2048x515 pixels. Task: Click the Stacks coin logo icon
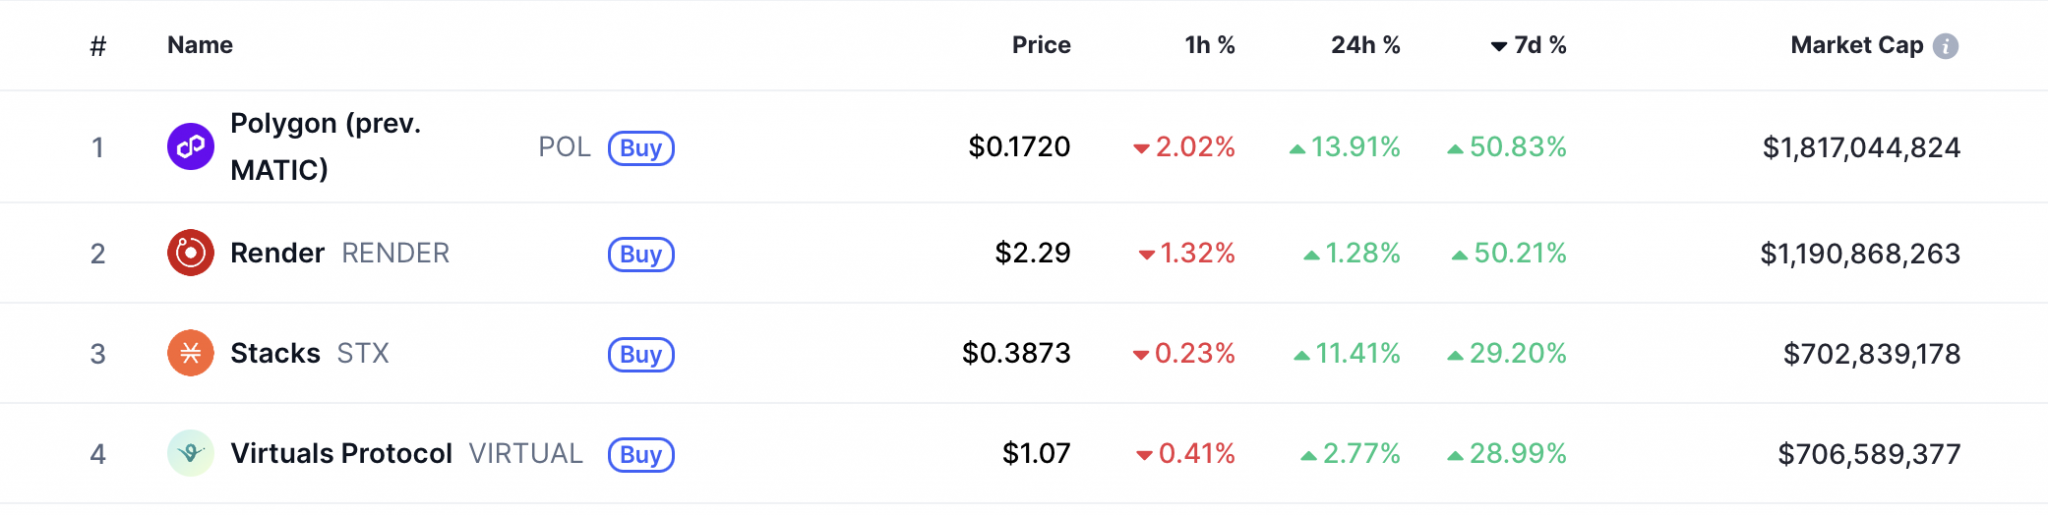point(190,353)
